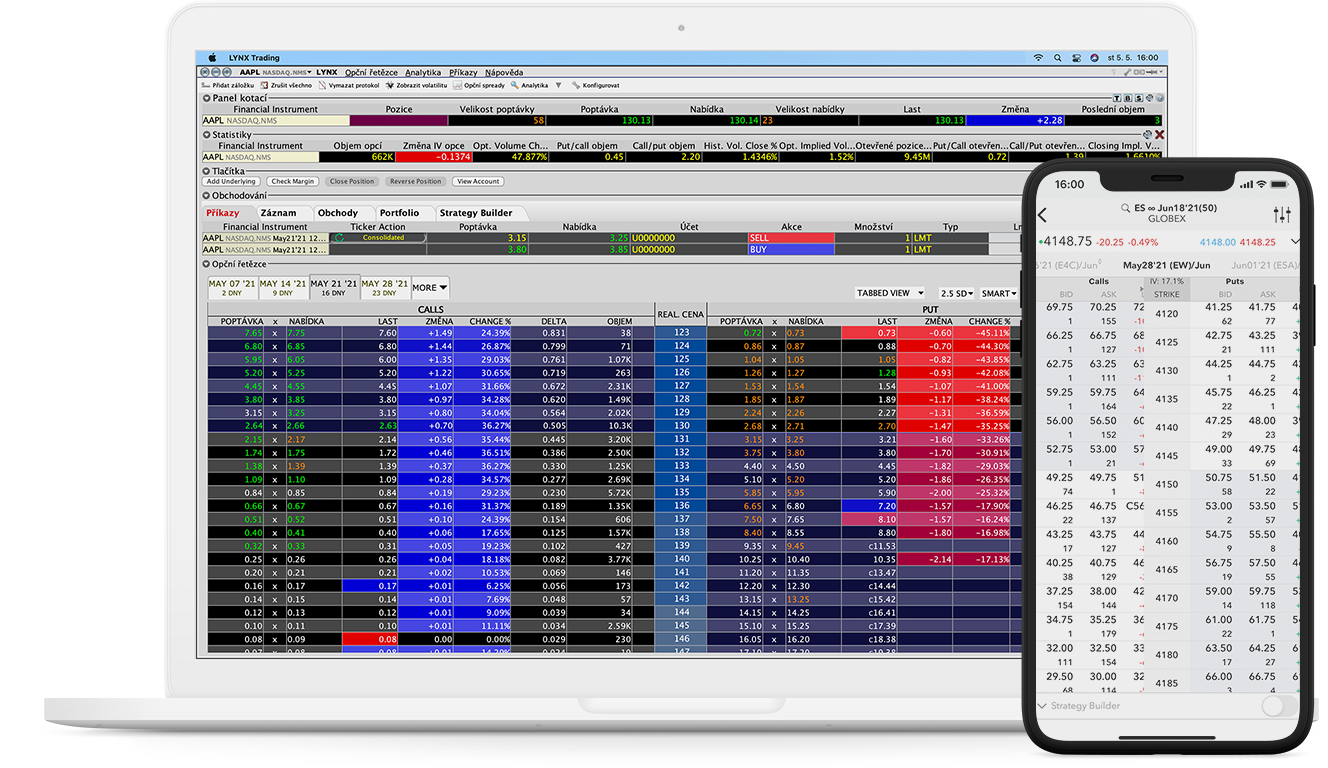Screen dimensions: 1328x768
Task: Collapse the Obchodování section
Action: [x=207, y=195]
